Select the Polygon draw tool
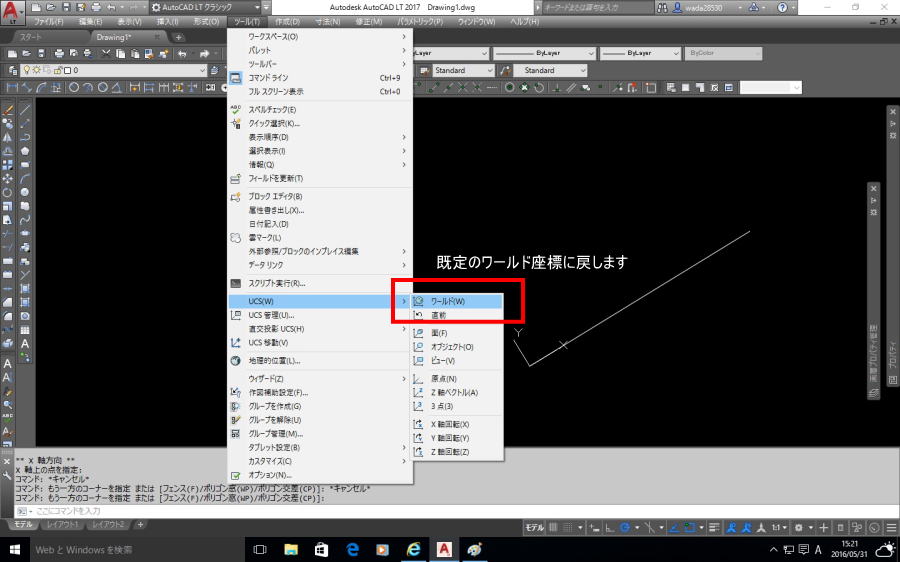 (25, 151)
